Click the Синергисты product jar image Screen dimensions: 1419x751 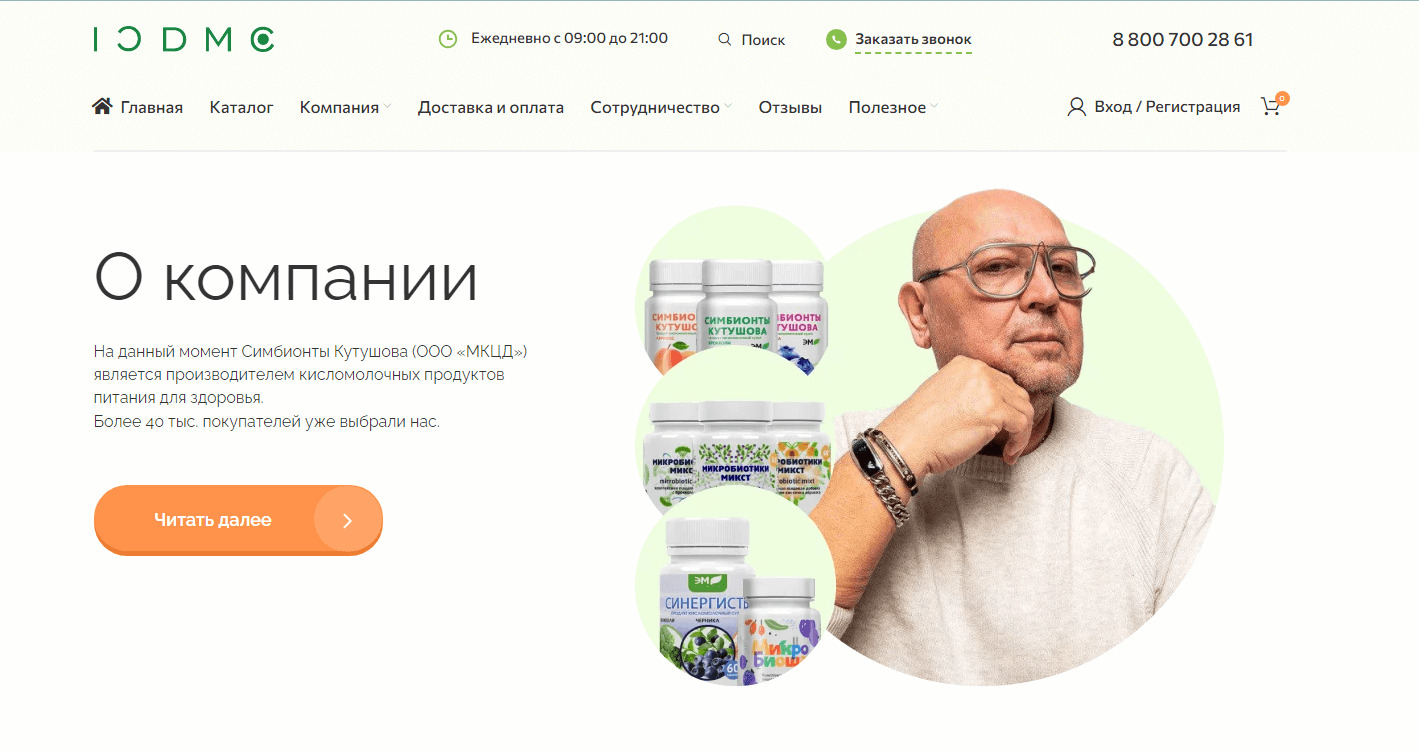(x=705, y=601)
